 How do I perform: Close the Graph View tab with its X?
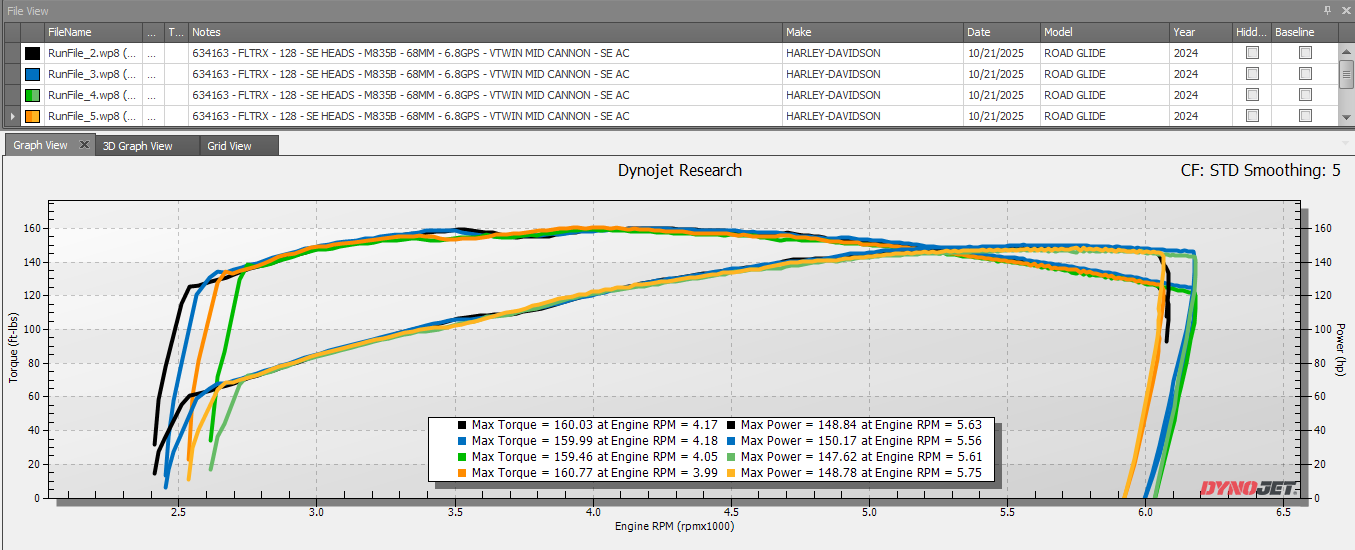pos(84,145)
